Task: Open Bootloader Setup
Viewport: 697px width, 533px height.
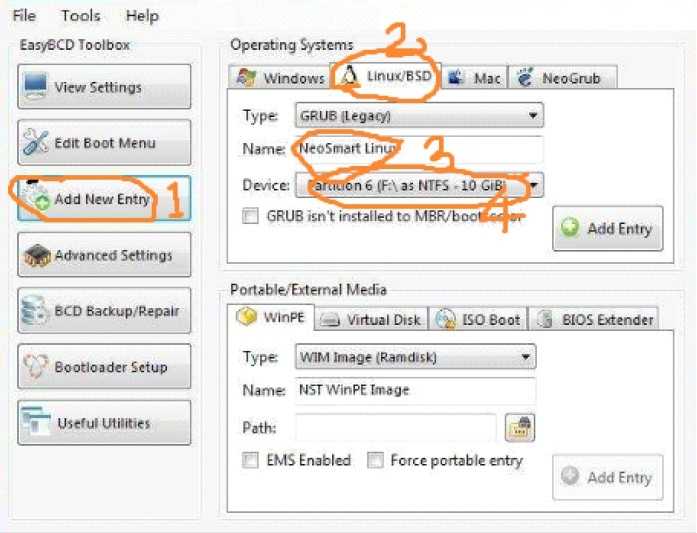Action: (x=104, y=367)
